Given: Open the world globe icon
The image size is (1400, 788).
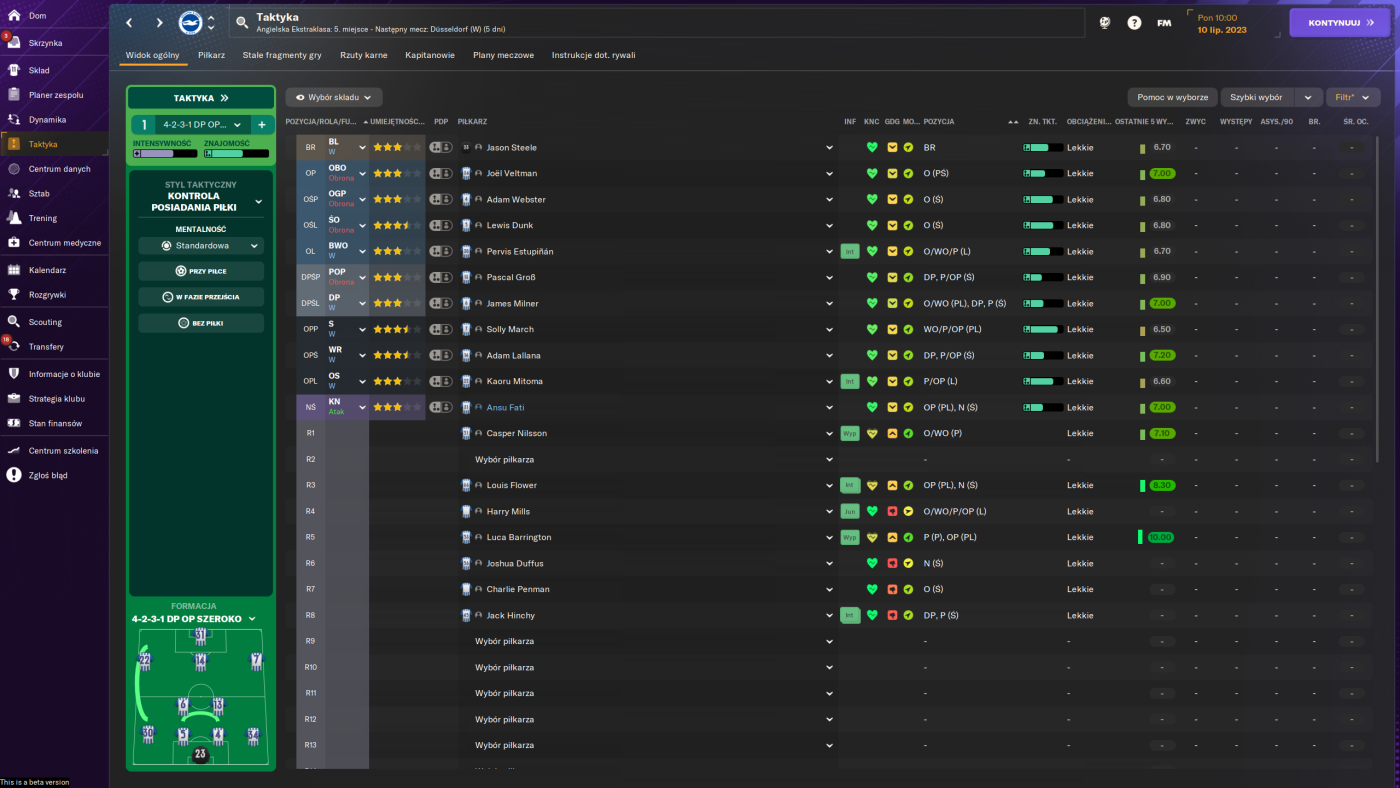Looking at the screenshot, I should [x=1105, y=22].
